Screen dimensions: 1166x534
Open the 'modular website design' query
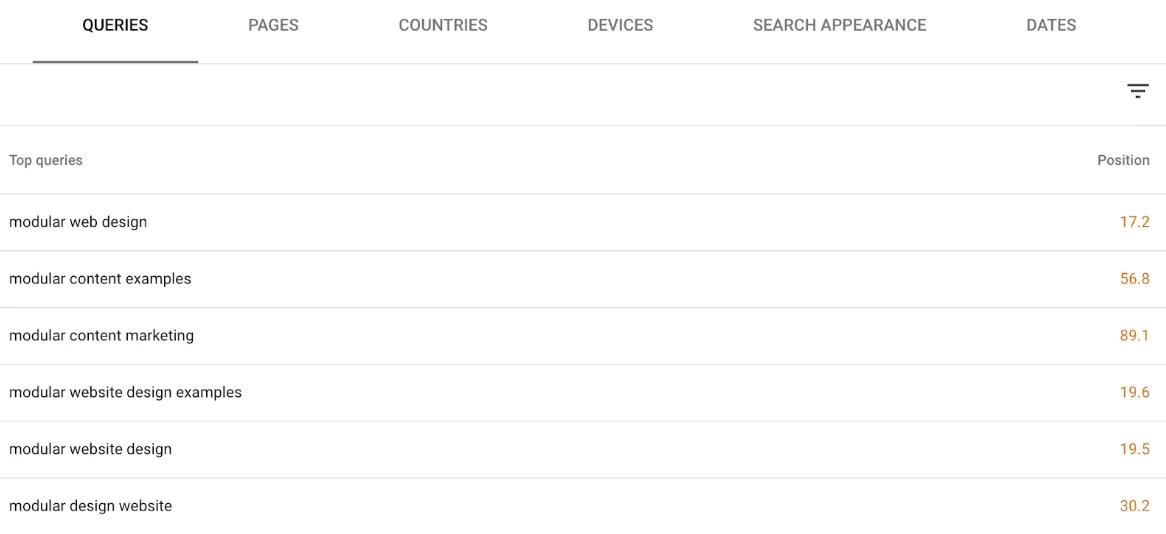(90, 450)
